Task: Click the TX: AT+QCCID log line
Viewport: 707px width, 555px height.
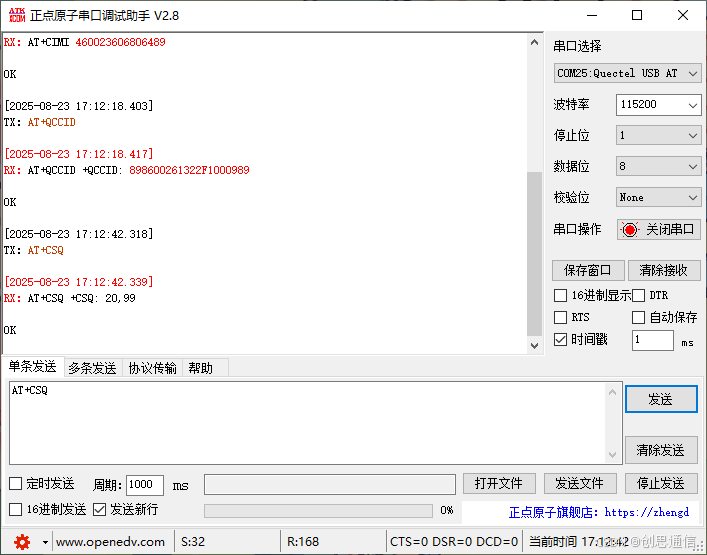Action: click(40, 123)
